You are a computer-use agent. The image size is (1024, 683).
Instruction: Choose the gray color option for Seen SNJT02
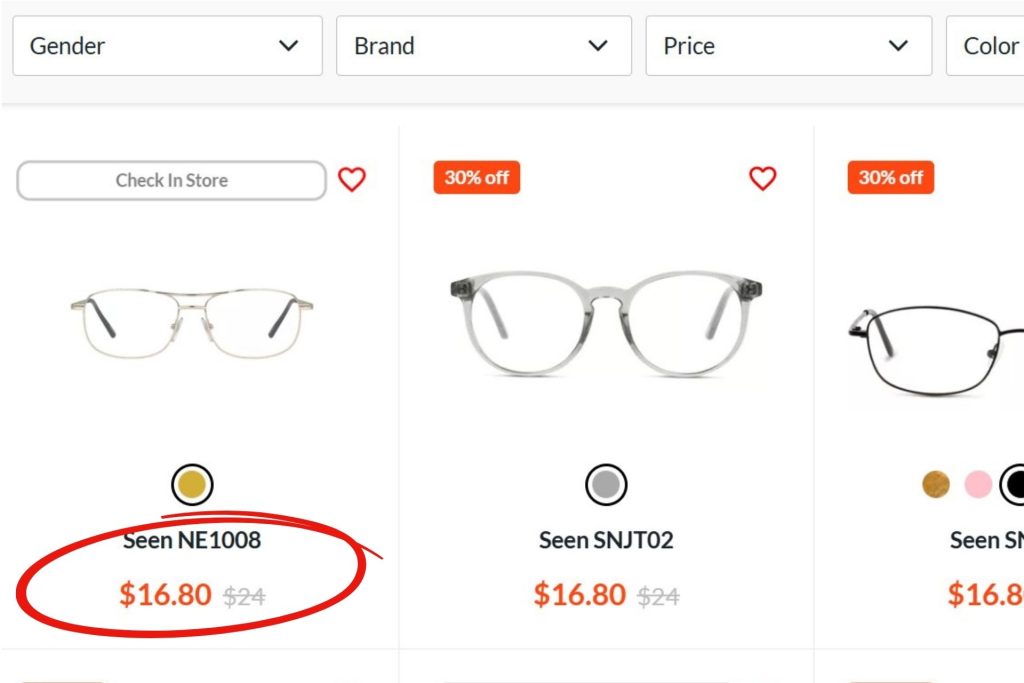(x=604, y=484)
